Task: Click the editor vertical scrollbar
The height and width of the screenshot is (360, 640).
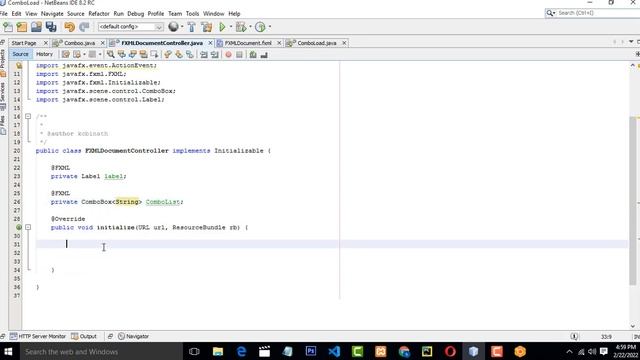Action: coord(633,200)
